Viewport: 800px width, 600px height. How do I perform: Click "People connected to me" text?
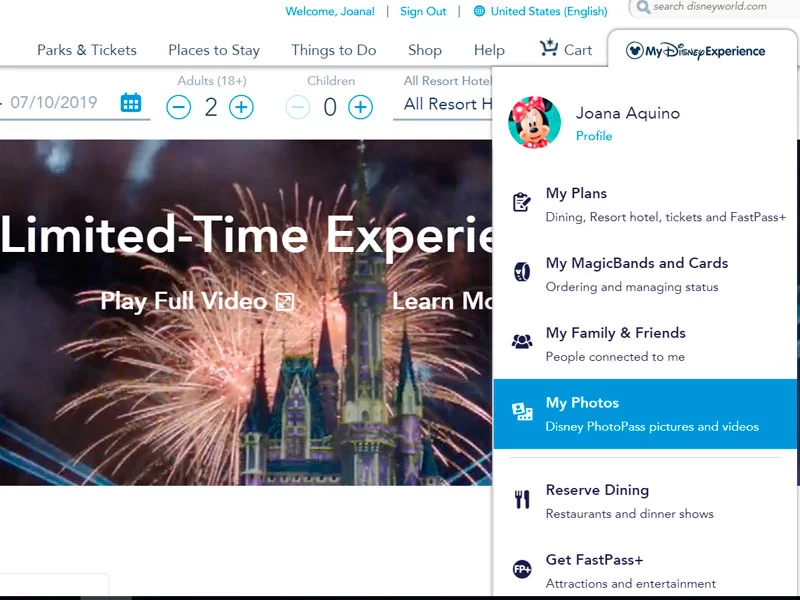click(615, 357)
